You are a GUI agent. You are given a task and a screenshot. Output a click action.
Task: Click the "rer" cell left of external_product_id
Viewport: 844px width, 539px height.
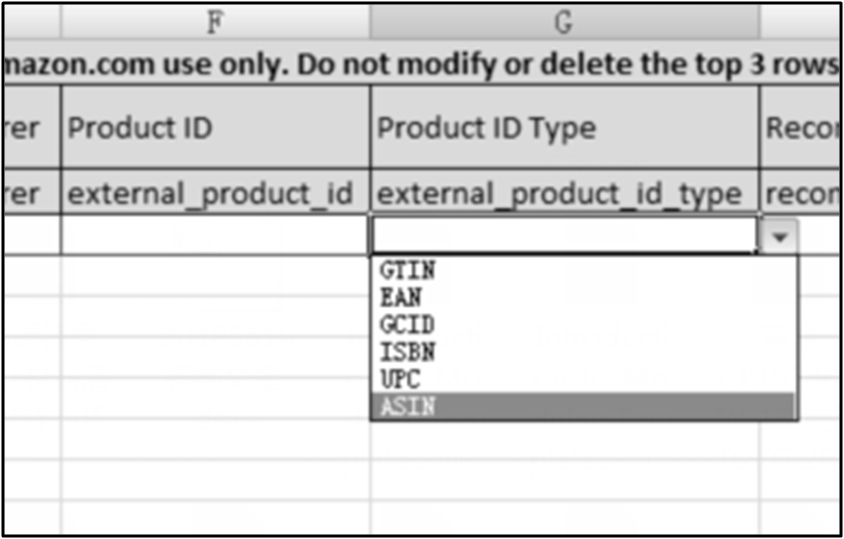[30, 194]
